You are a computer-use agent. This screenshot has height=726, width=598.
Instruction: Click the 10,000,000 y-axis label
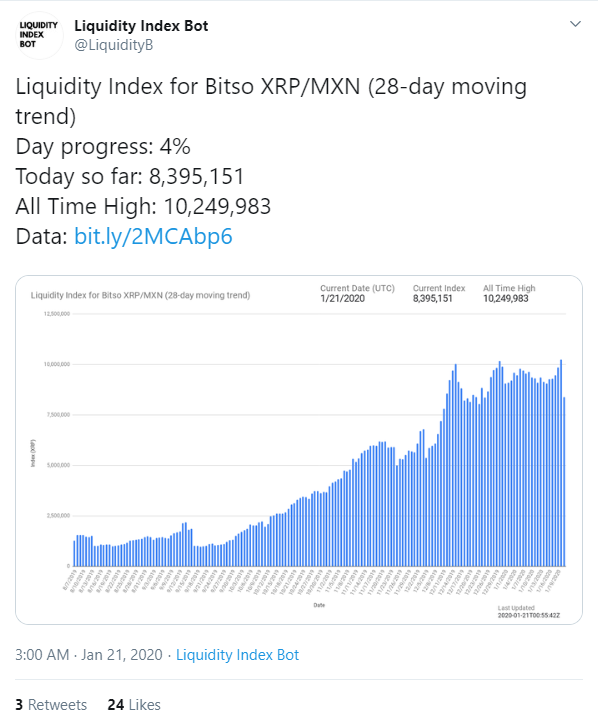coord(57,364)
